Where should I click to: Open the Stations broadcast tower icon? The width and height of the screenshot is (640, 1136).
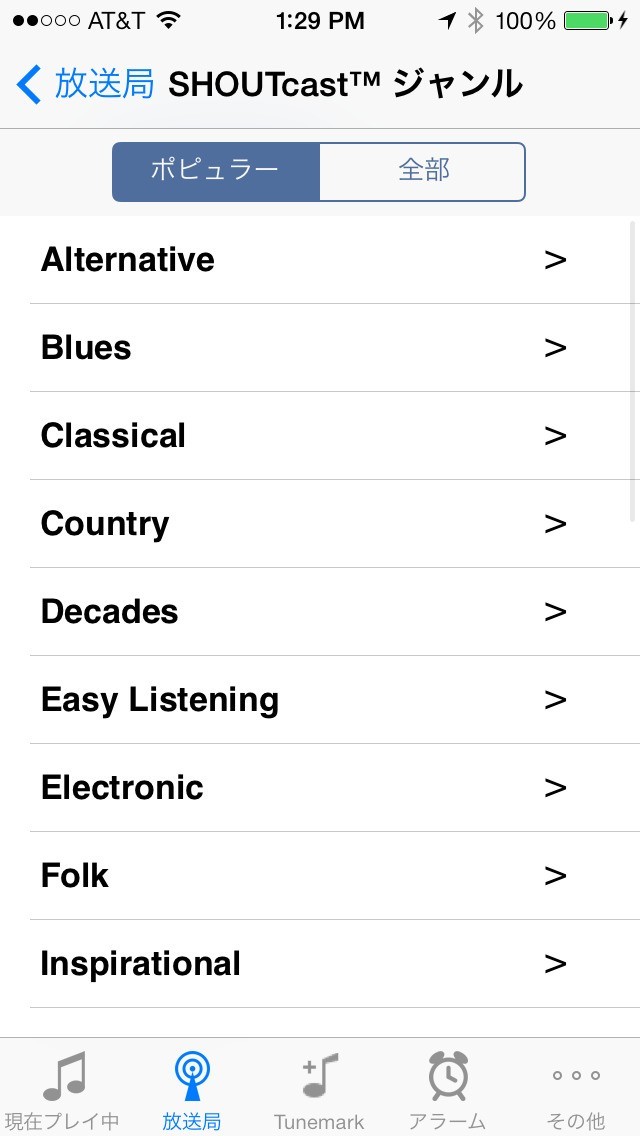[191, 1077]
